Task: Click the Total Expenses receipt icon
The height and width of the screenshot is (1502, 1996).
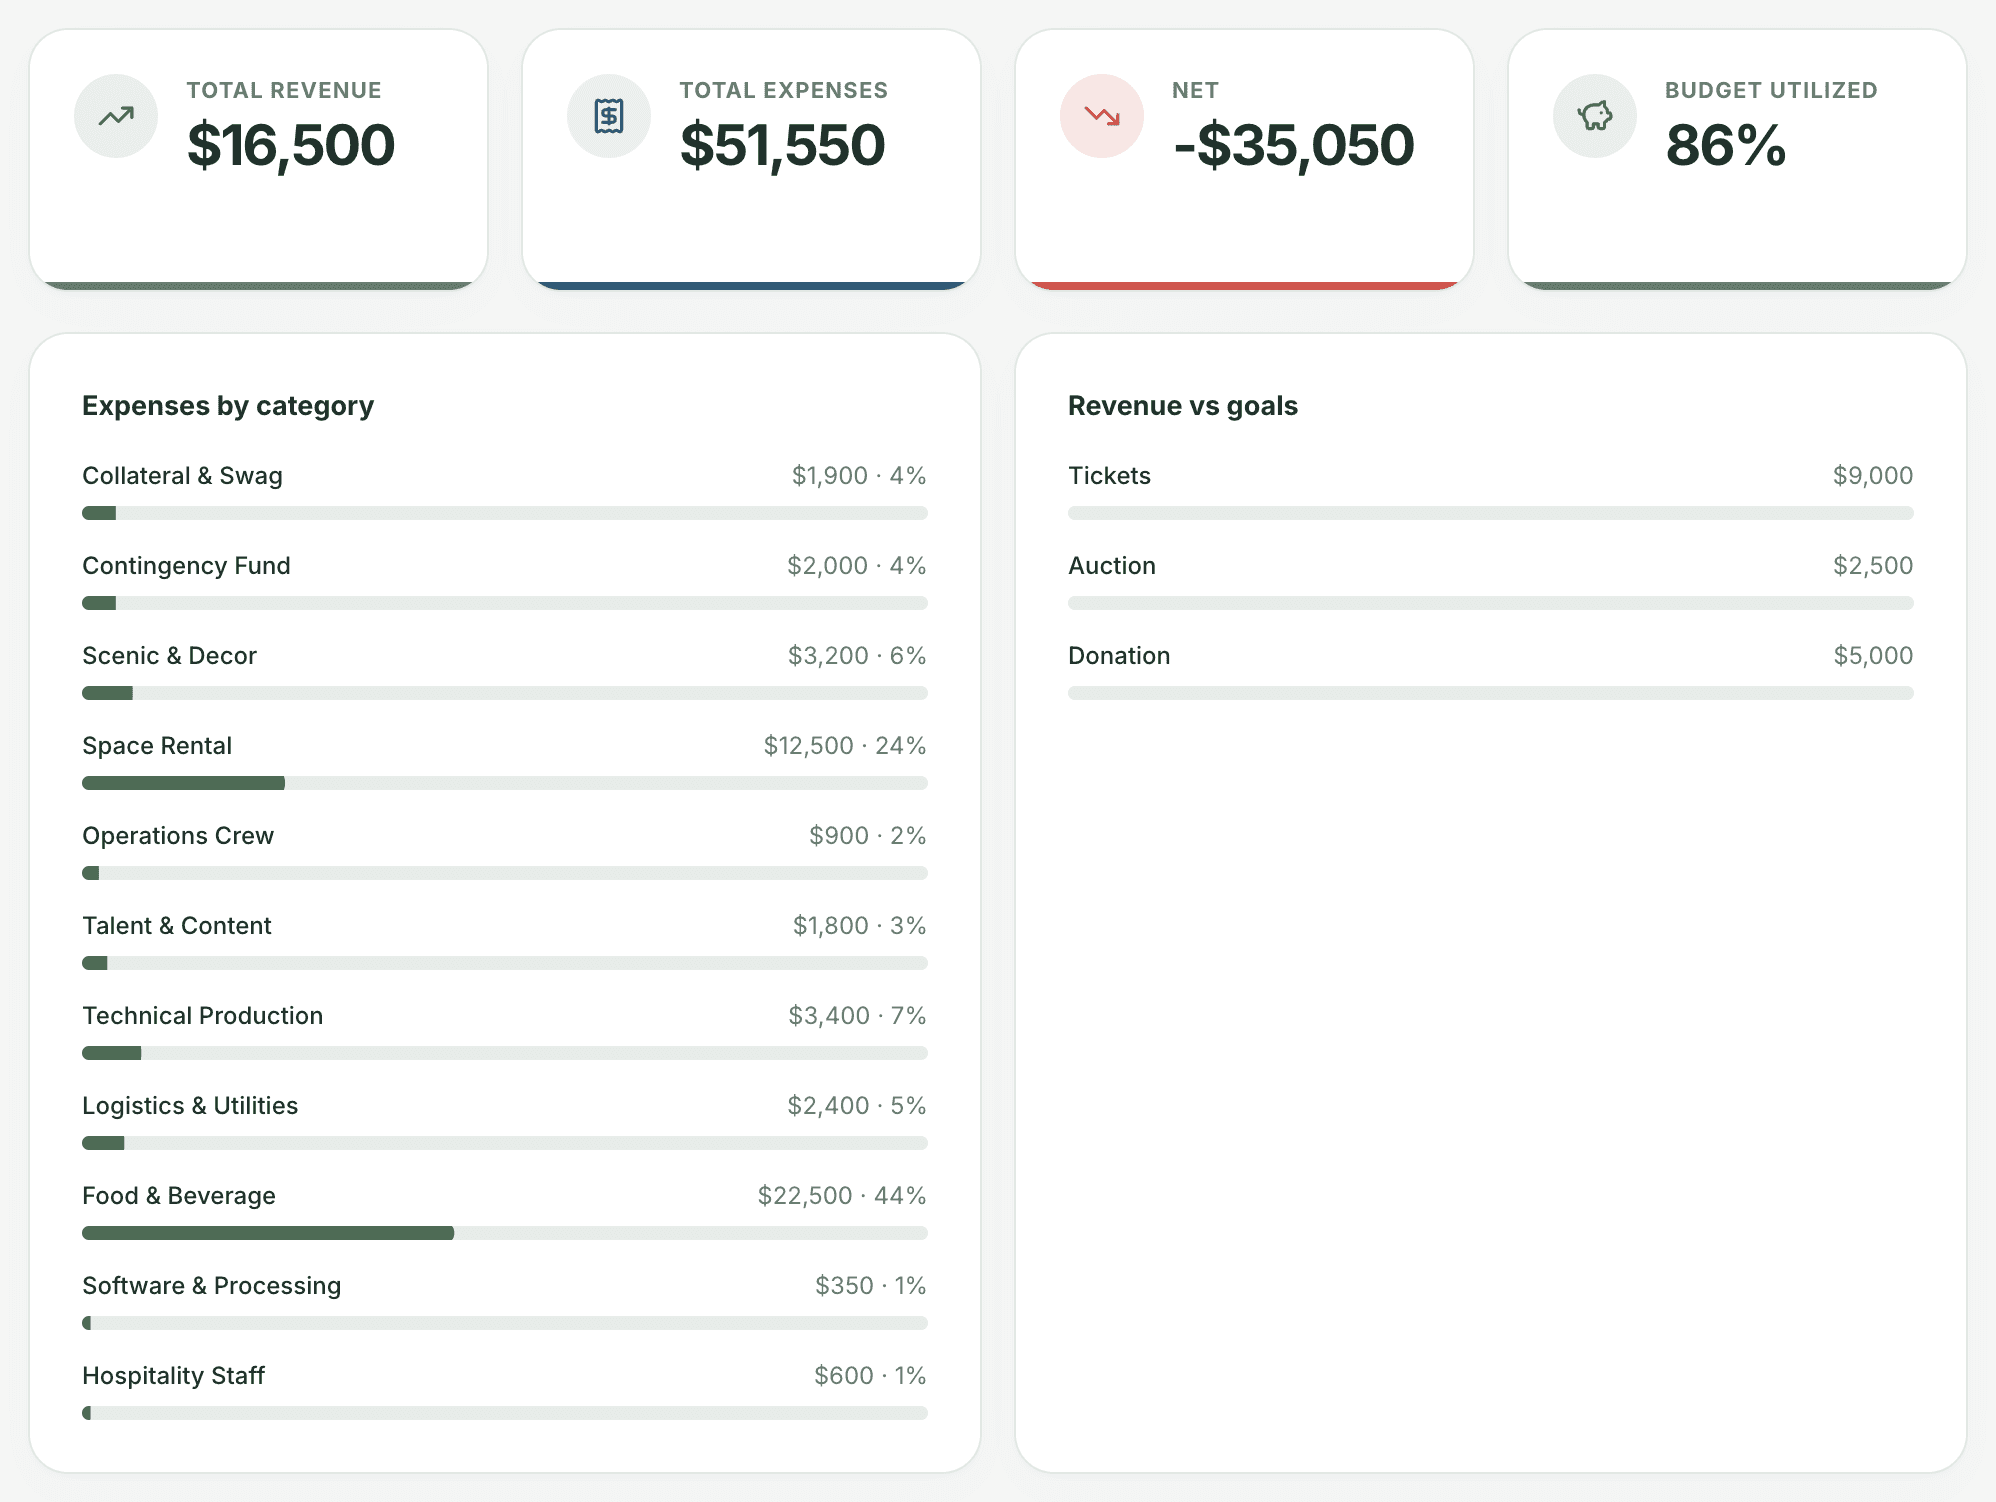Action: pos(609,116)
